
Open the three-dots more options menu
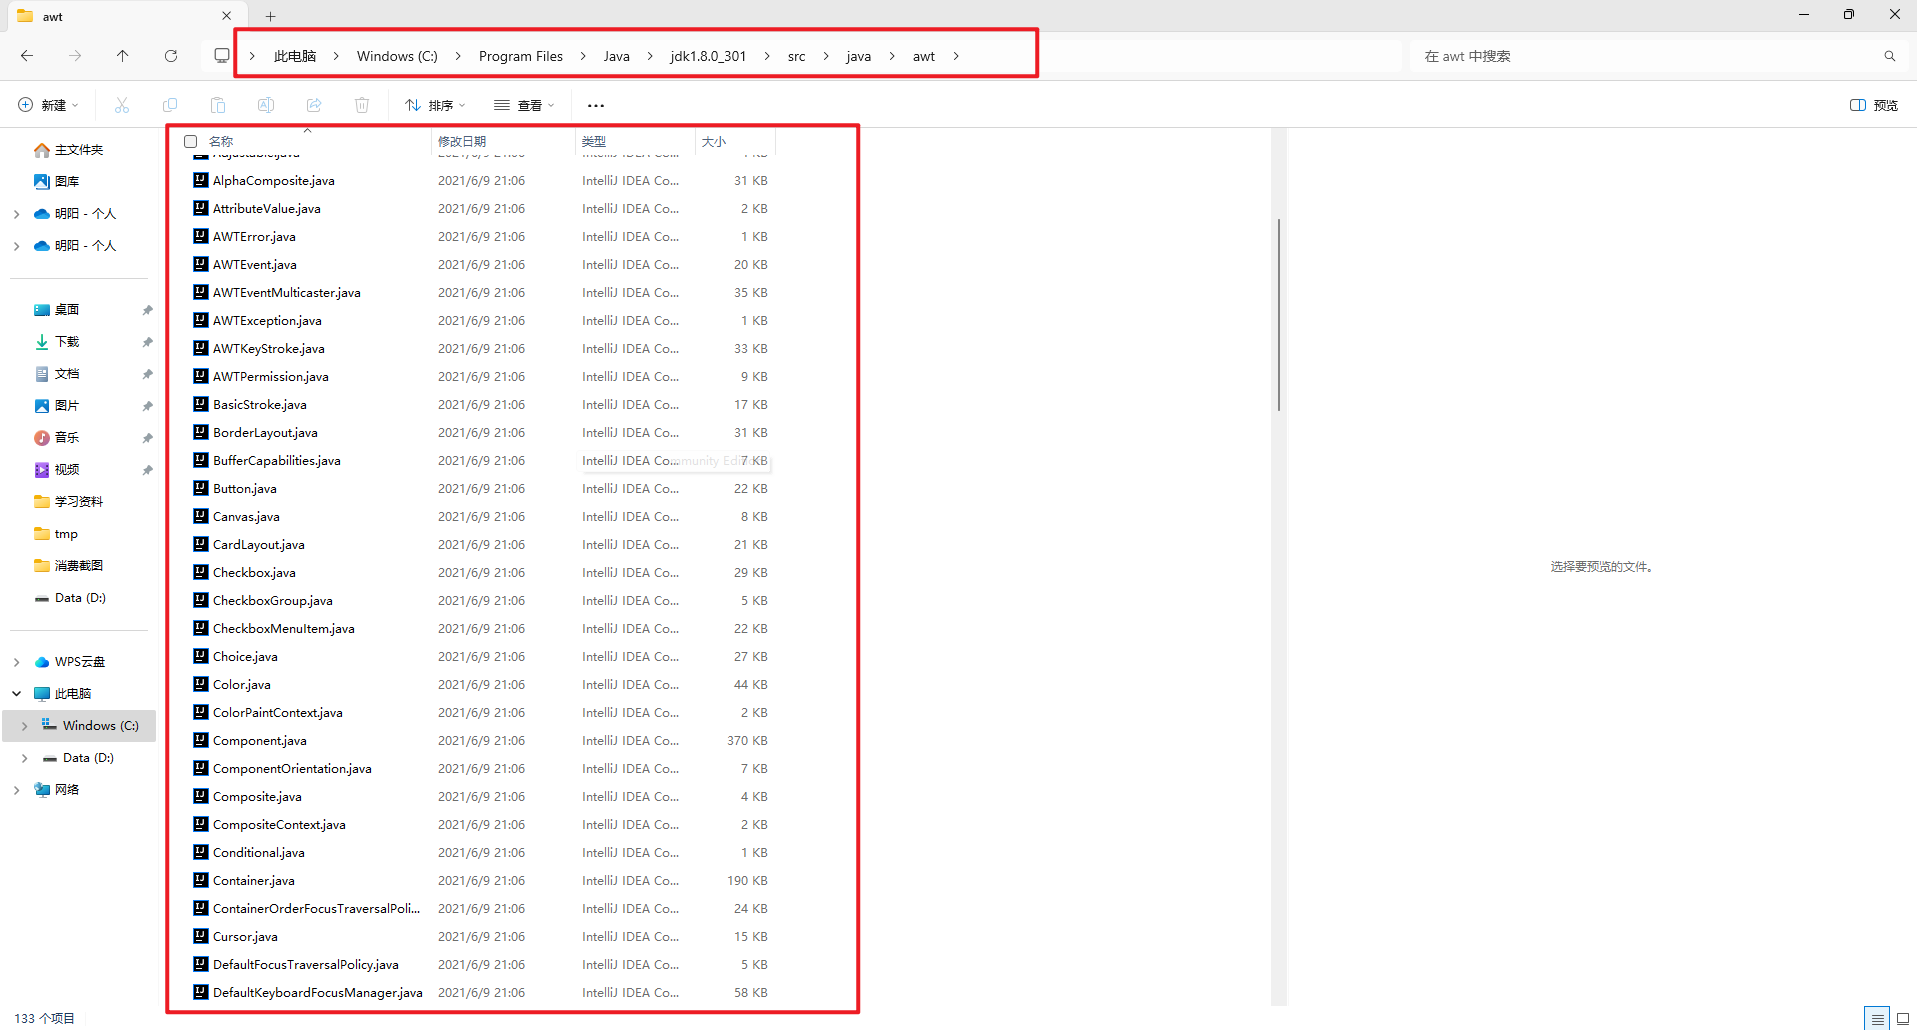tap(596, 105)
